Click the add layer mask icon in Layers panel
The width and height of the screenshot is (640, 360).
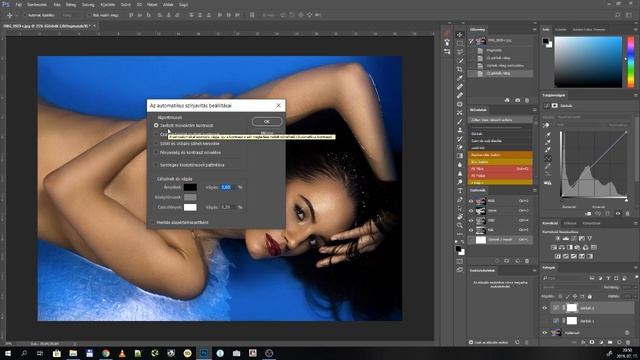point(592,342)
